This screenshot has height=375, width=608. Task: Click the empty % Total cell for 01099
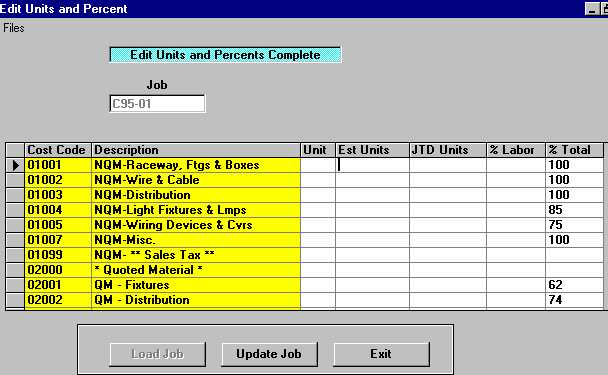575,255
